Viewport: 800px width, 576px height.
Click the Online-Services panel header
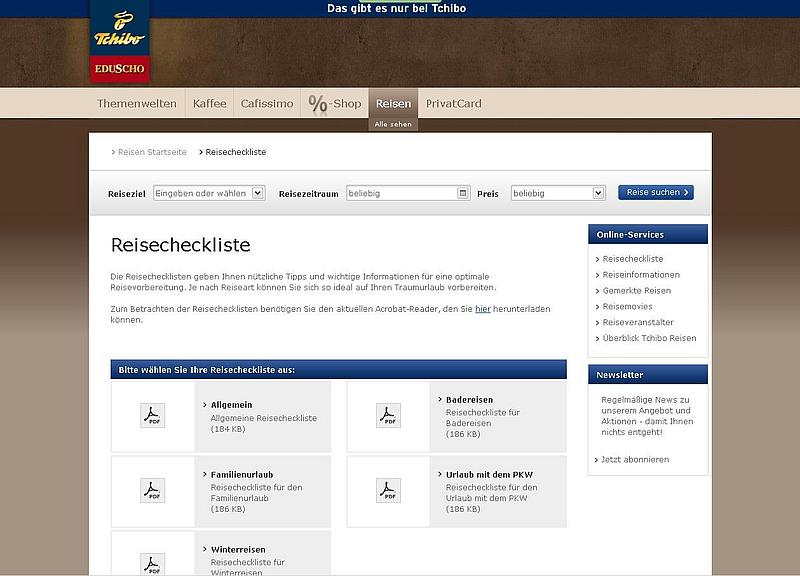(648, 234)
